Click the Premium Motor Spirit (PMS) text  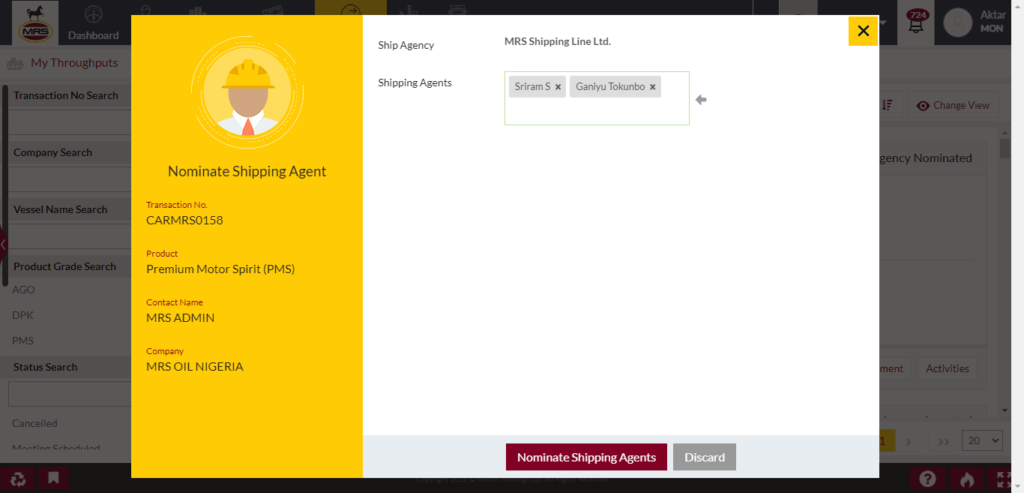tap(221, 268)
